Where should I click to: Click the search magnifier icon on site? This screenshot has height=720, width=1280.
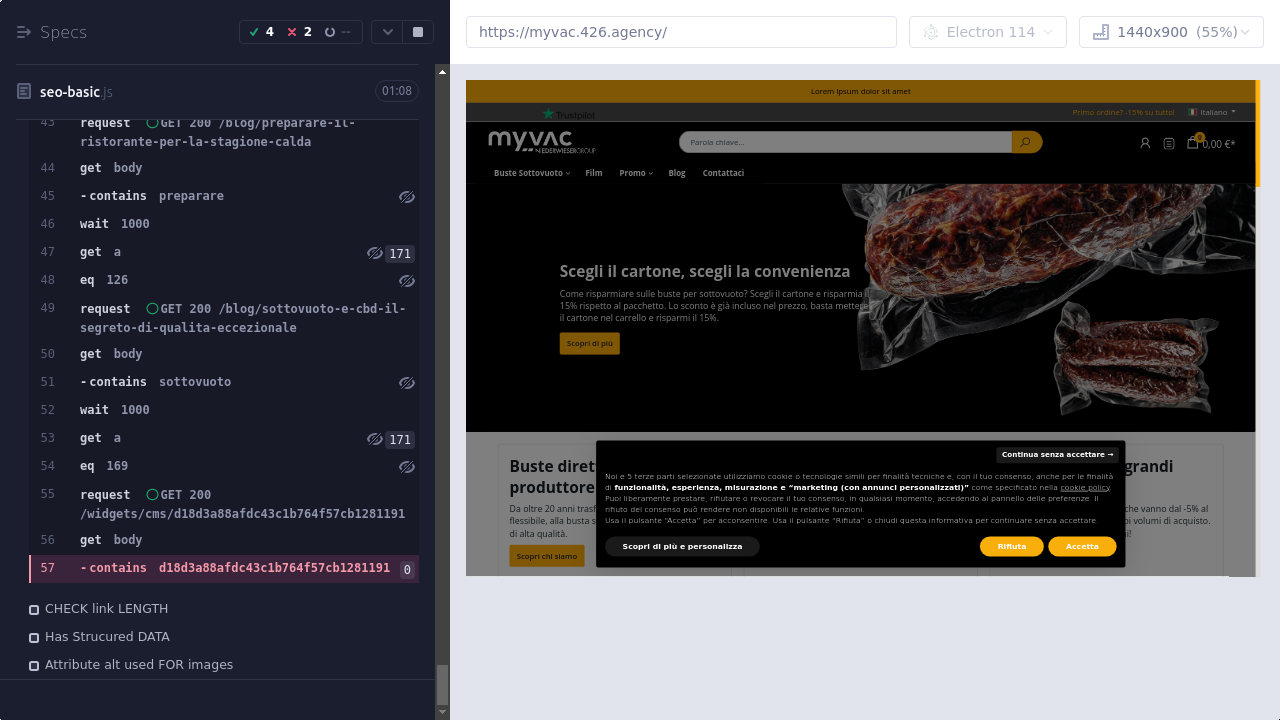click(x=1026, y=142)
